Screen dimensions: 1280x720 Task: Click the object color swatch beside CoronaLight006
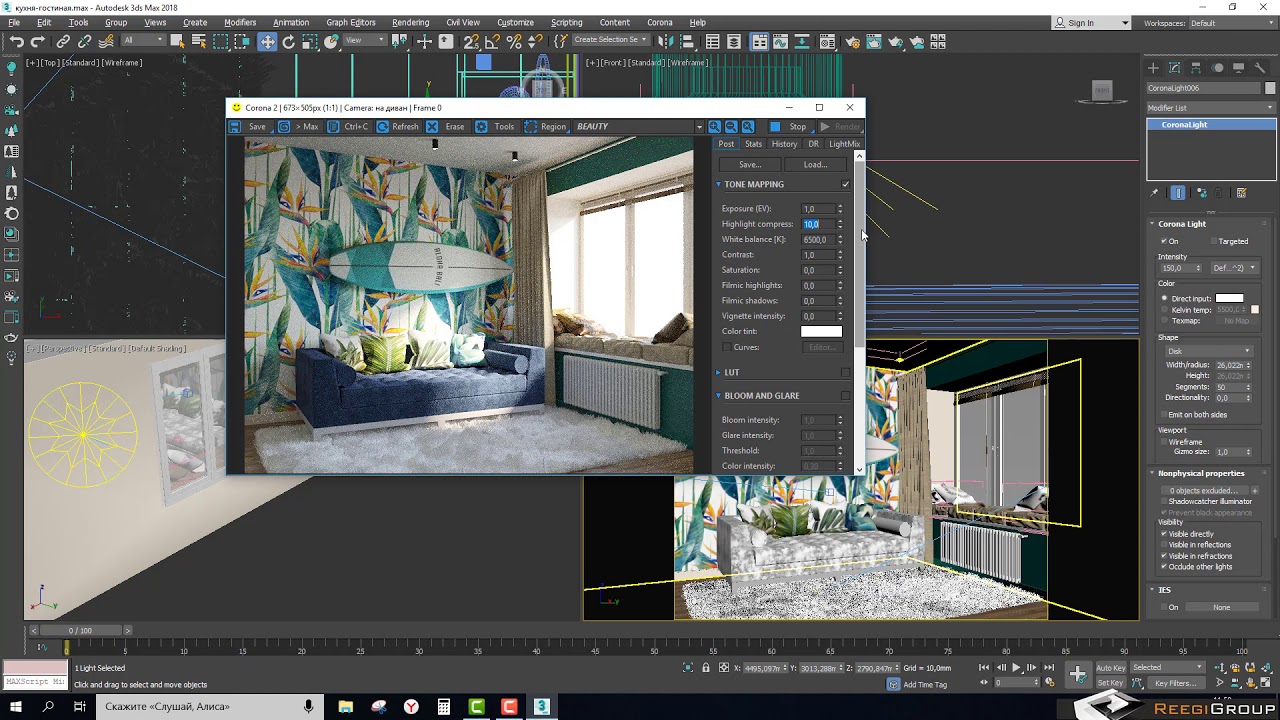(x=1270, y=88)
